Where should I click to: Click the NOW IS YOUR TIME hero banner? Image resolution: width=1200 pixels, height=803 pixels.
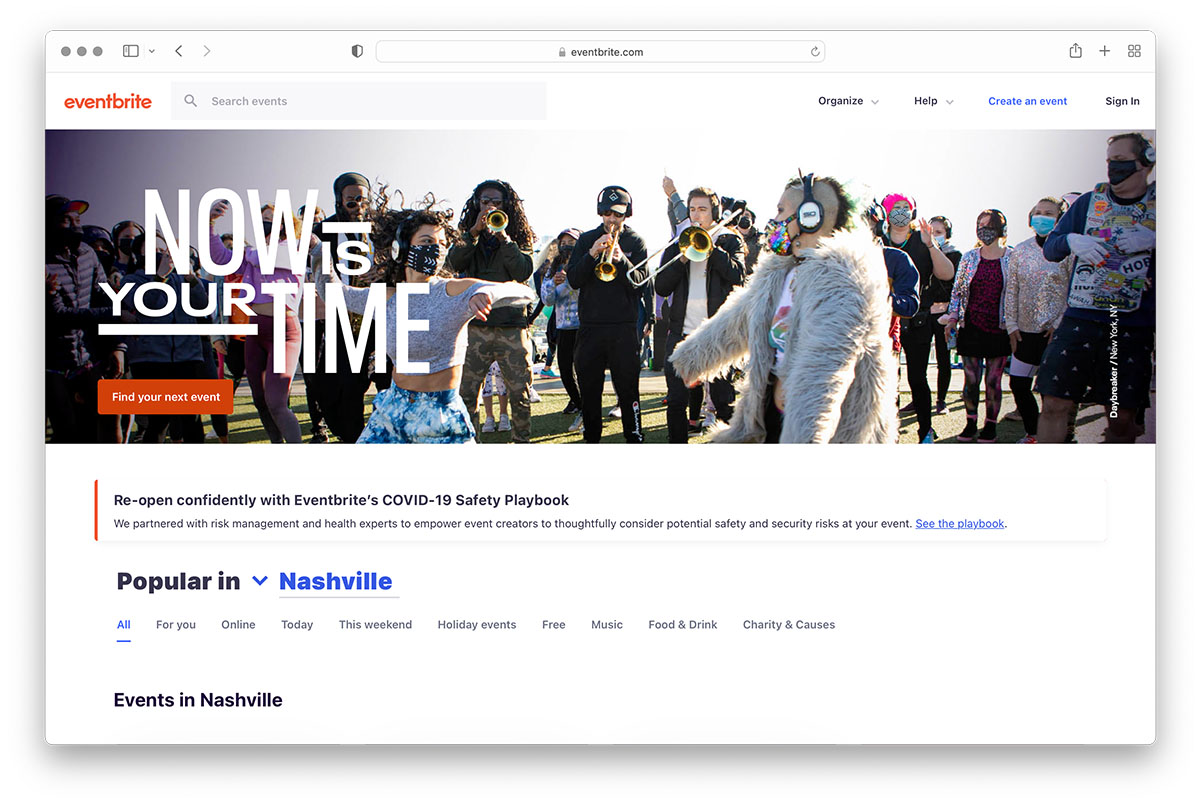tap(600, 286)
